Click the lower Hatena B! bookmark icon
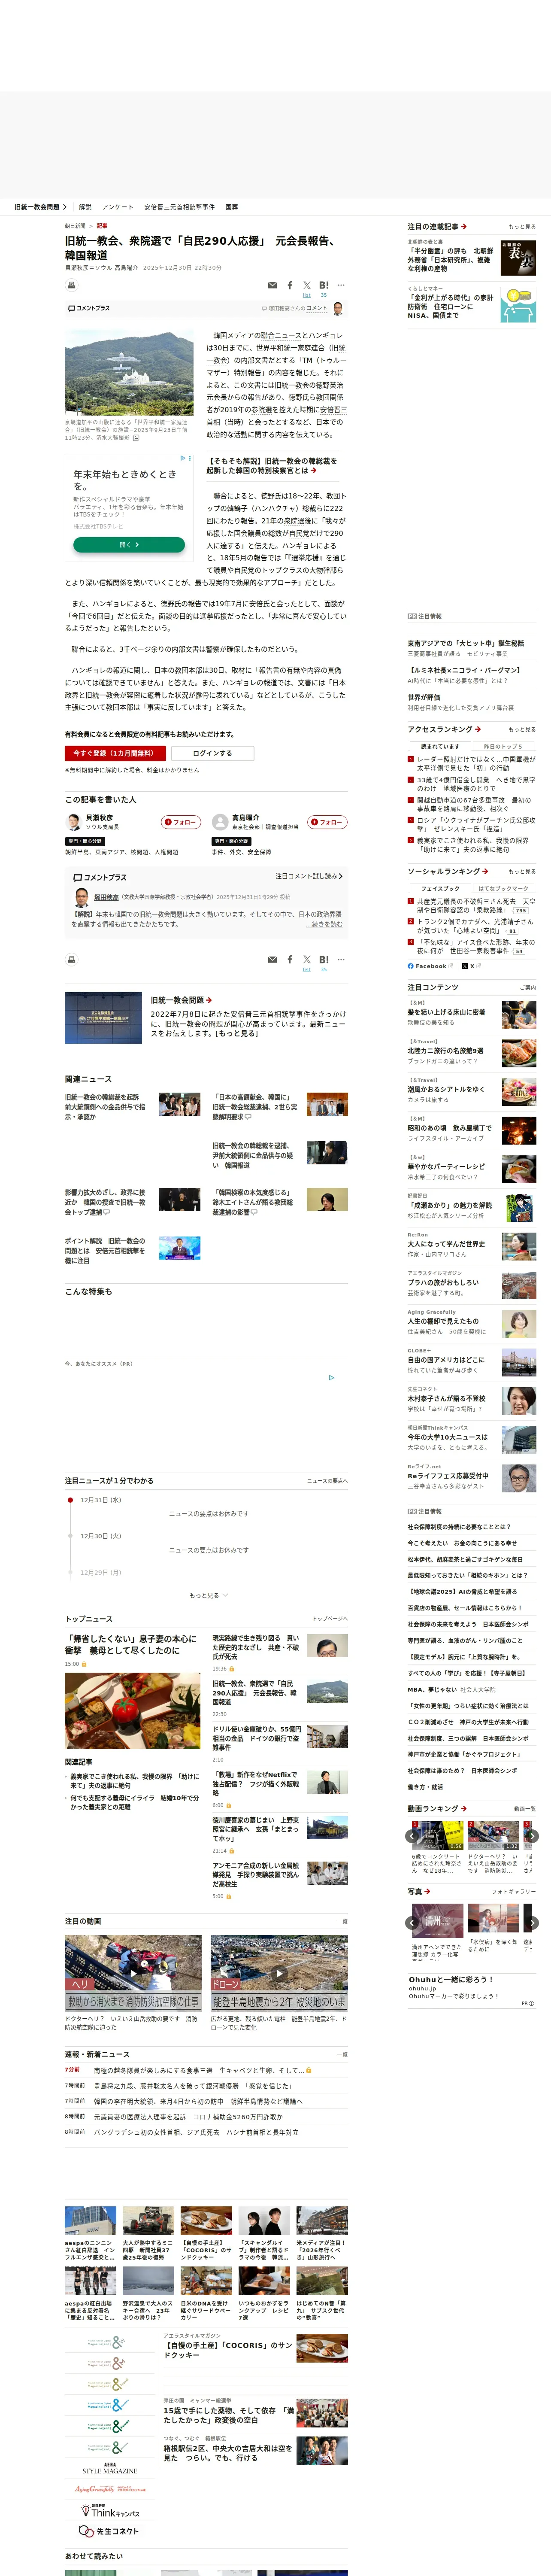Viewport: 551px width, 2576px height. 324,960
